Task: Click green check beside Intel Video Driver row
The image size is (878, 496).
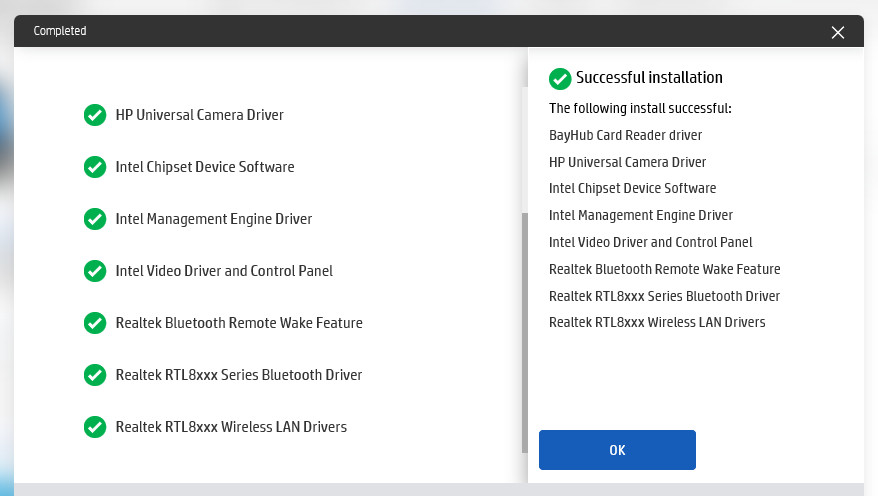Action: [x=95, y=271]
